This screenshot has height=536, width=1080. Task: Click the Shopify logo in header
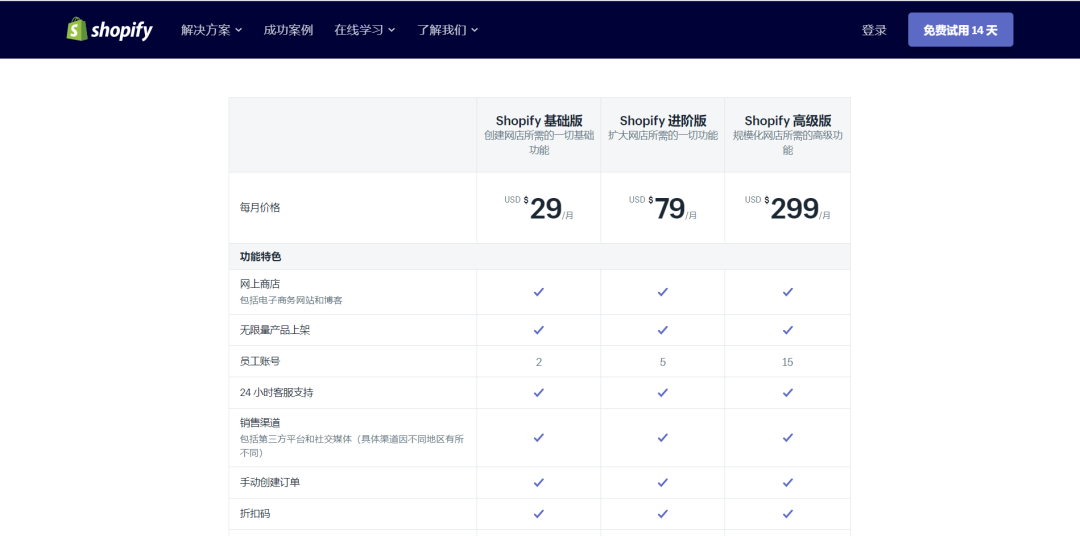click(110, 30)
